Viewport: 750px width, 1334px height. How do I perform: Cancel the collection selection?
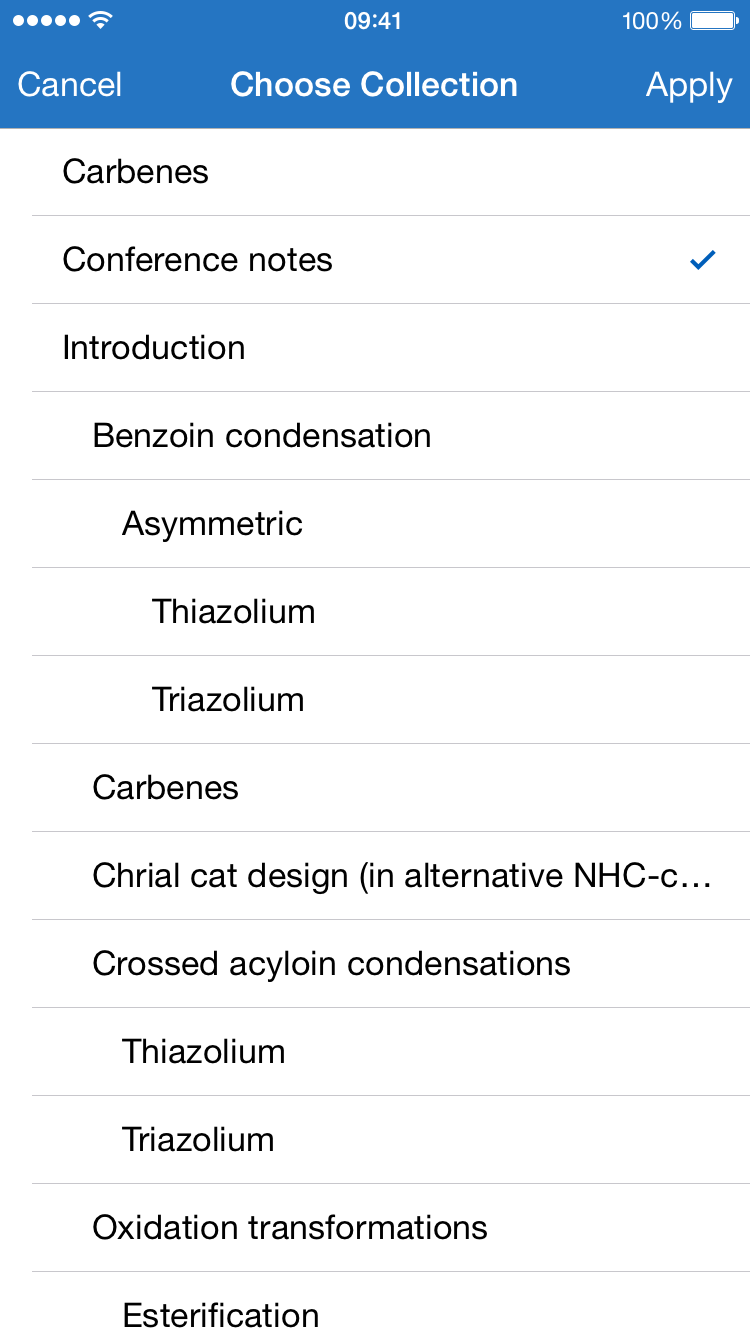(70, 85)
